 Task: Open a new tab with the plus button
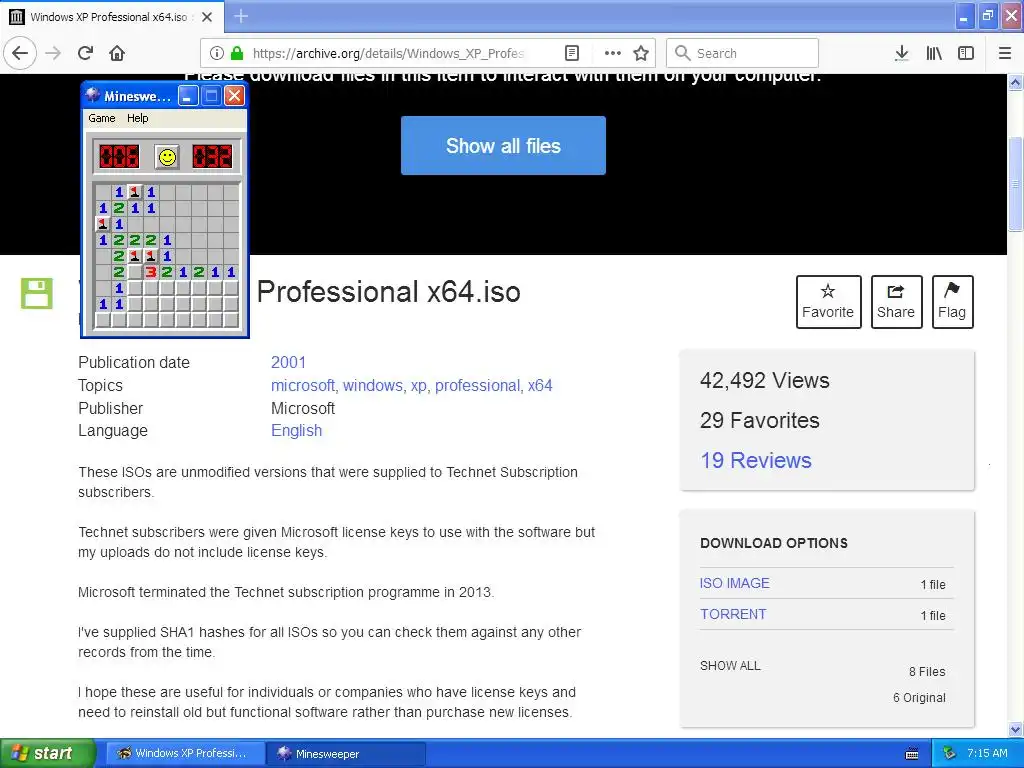[241, 16]
